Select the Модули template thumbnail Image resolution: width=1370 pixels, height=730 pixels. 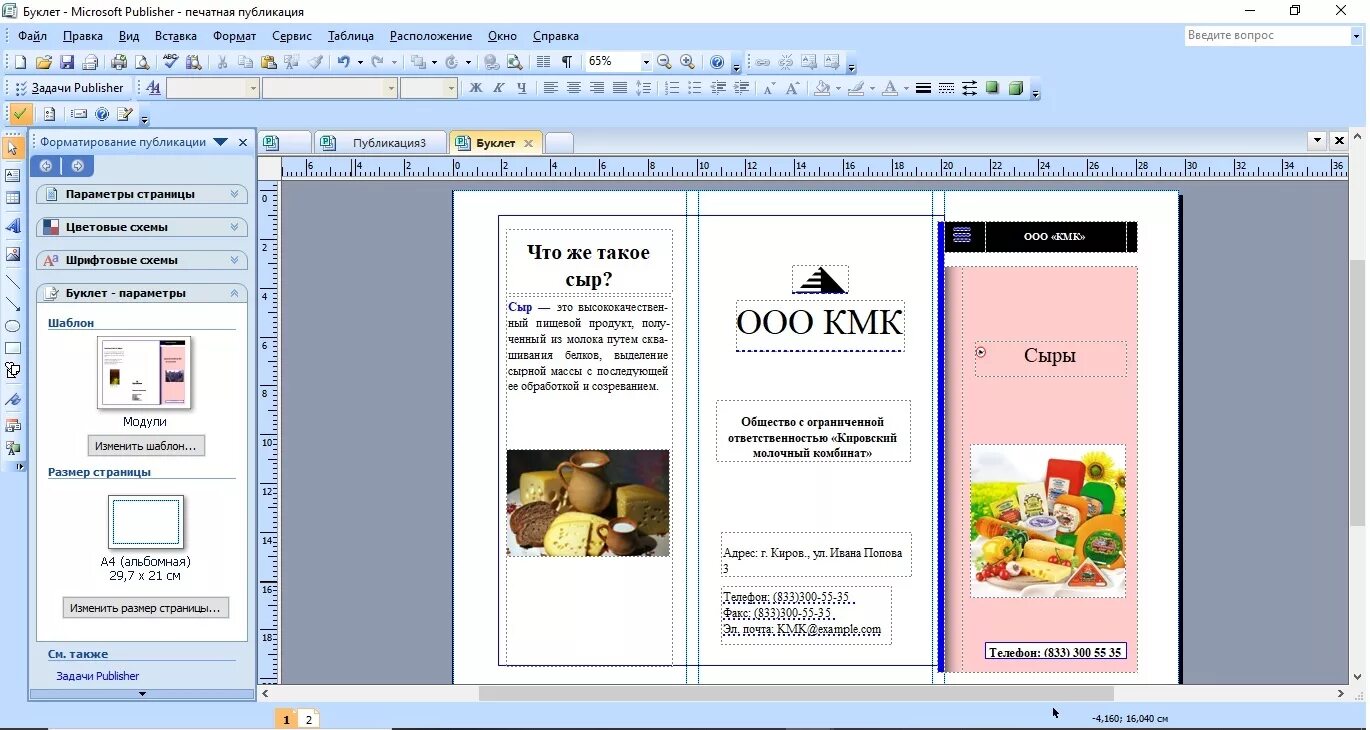tap(144, 373)
